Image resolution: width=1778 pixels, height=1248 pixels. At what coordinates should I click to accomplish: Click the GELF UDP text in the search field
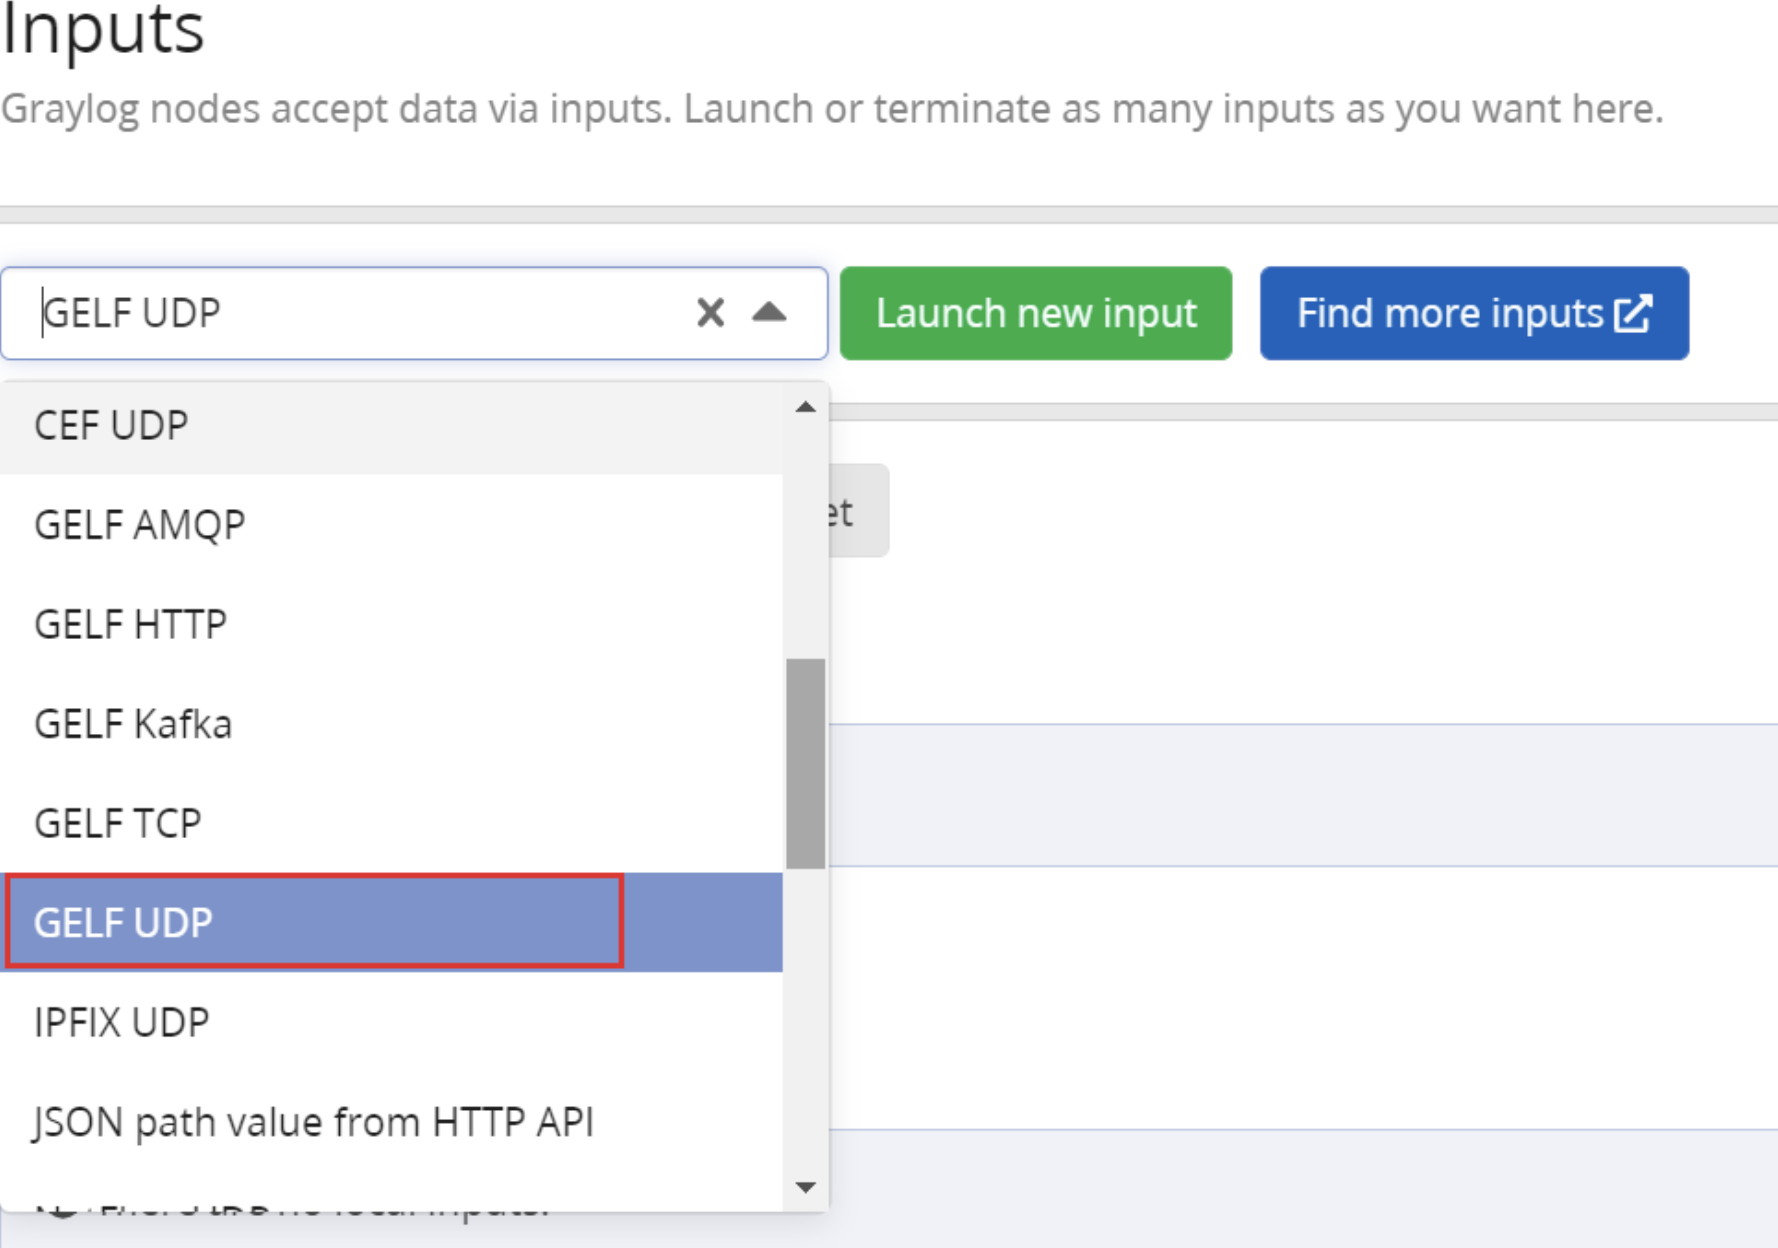pyautogui.click(x=131, y=313)
